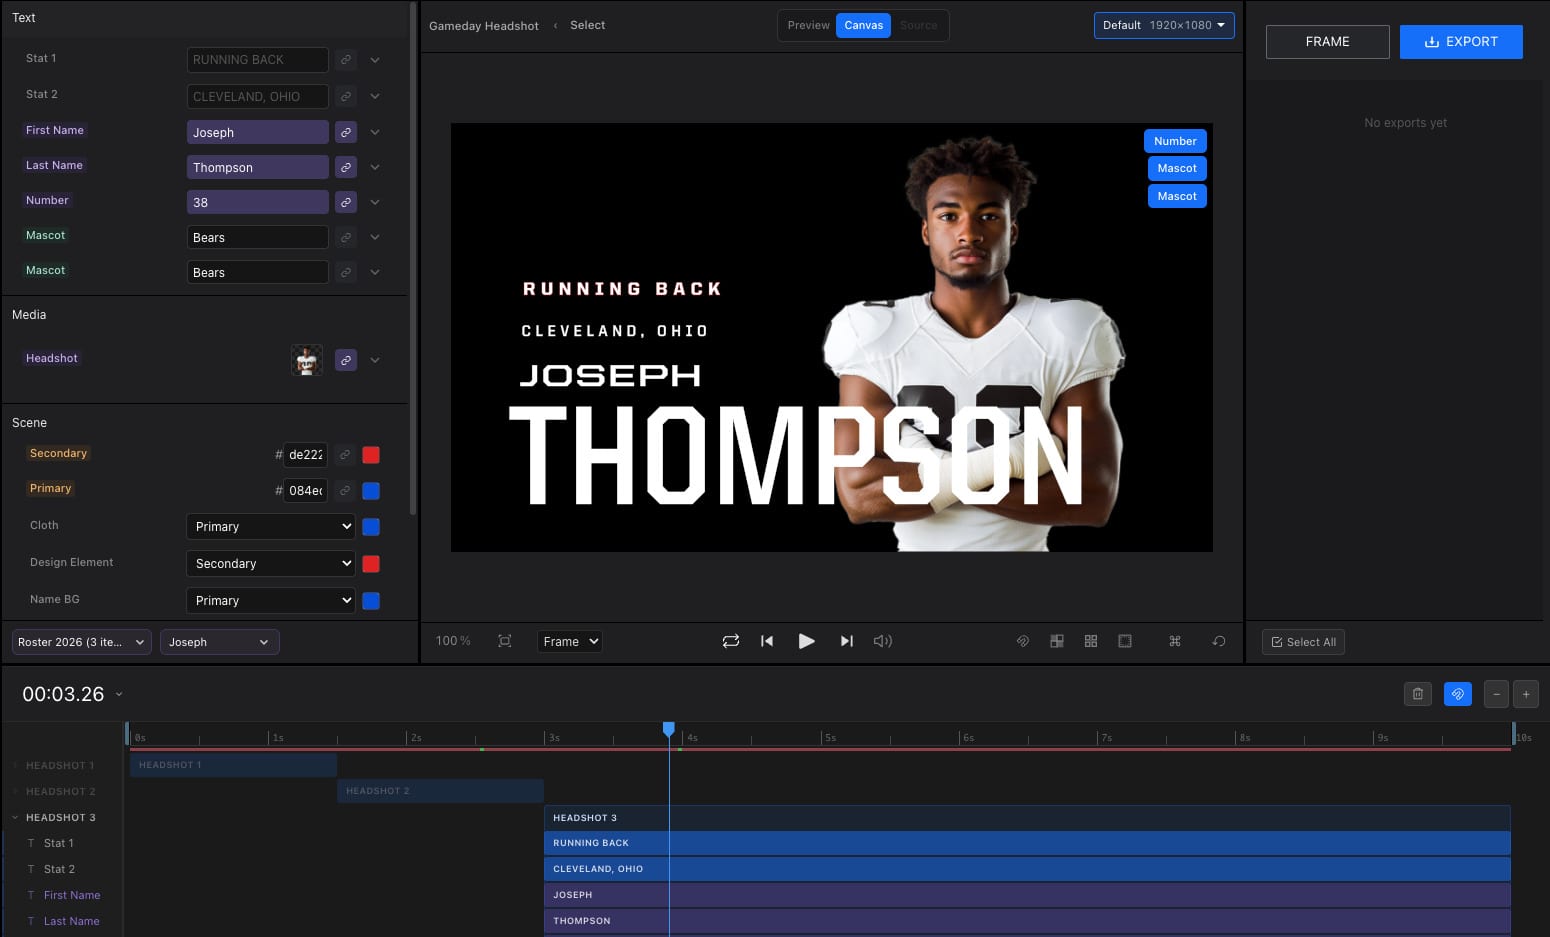Toggle loop playback icon

[x=731, y=641]
